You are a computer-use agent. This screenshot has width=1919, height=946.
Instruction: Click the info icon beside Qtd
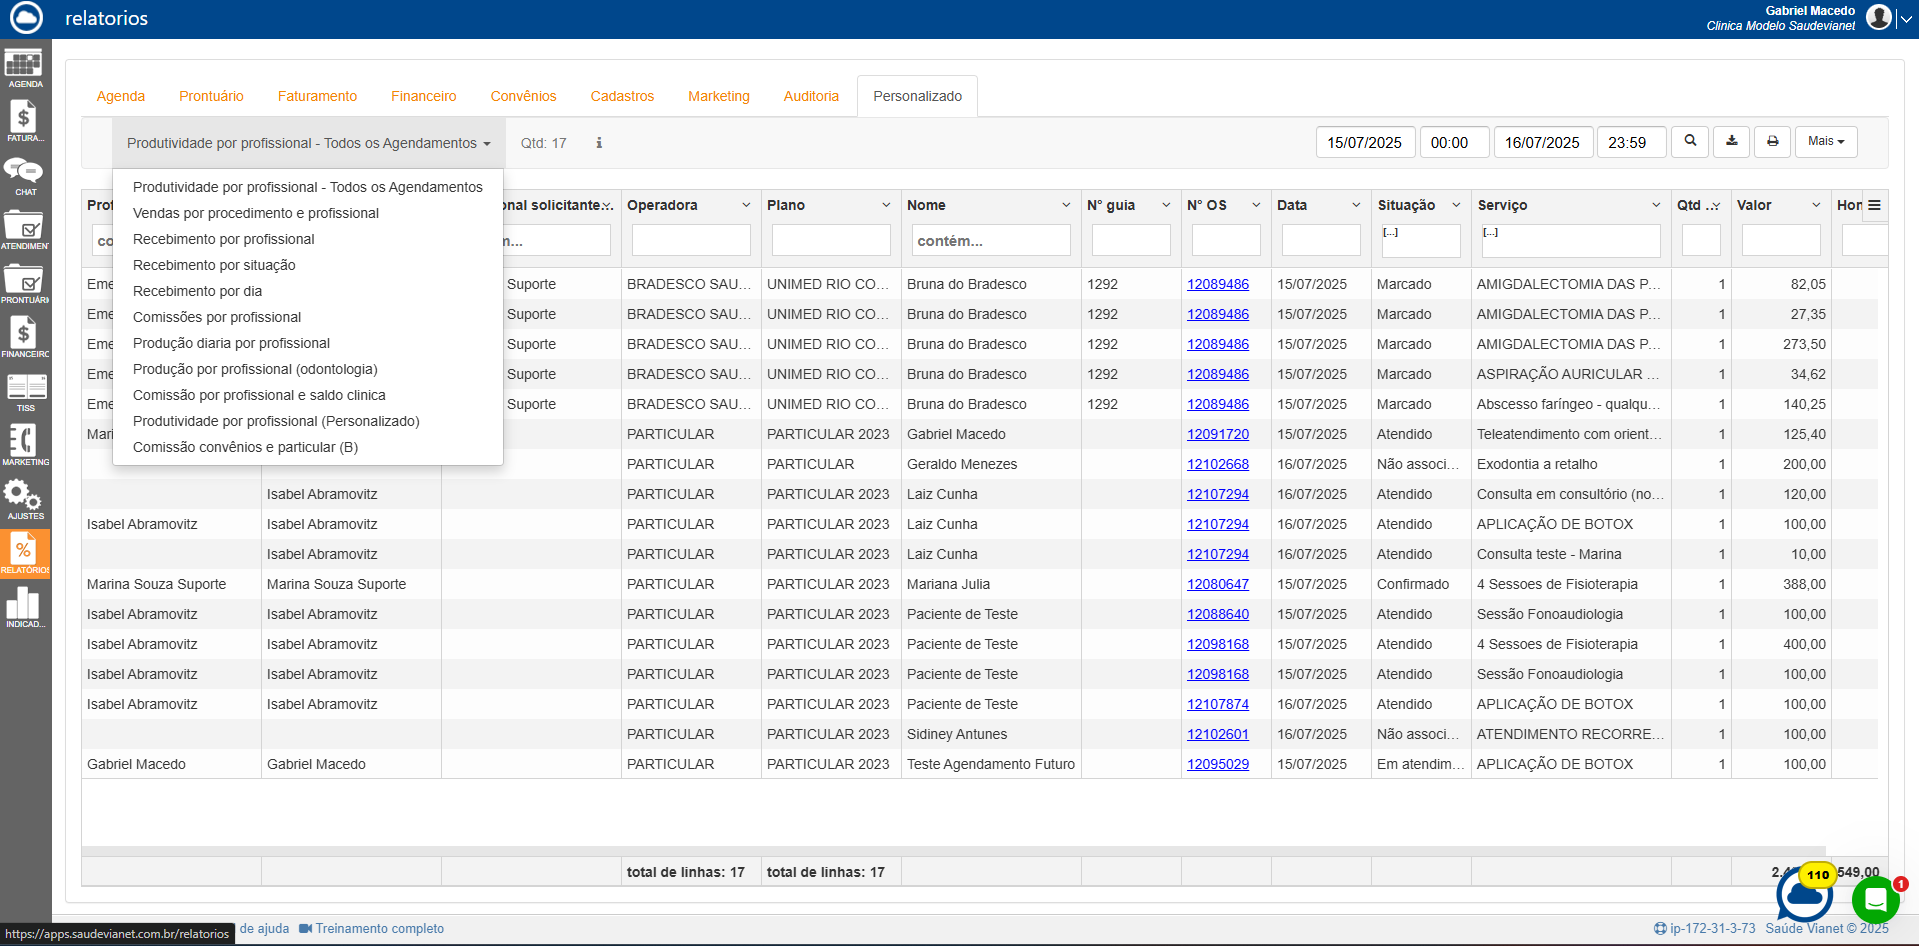599,143
